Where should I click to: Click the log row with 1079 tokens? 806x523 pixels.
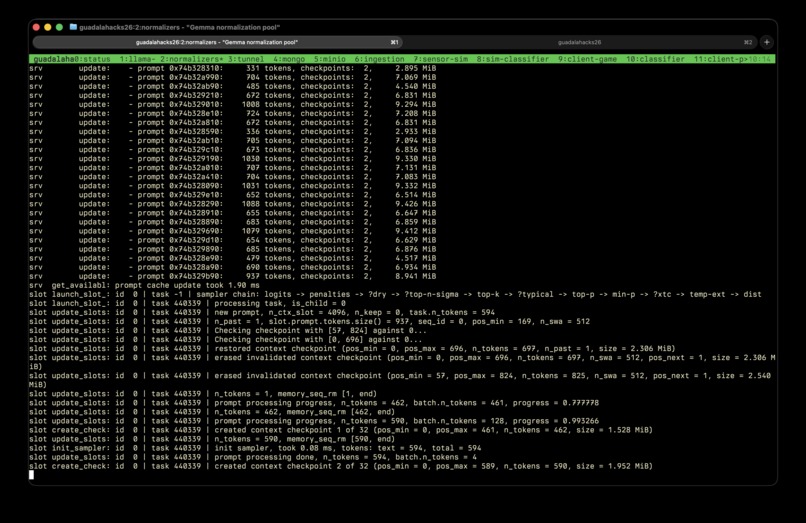[x=232, y=231]
